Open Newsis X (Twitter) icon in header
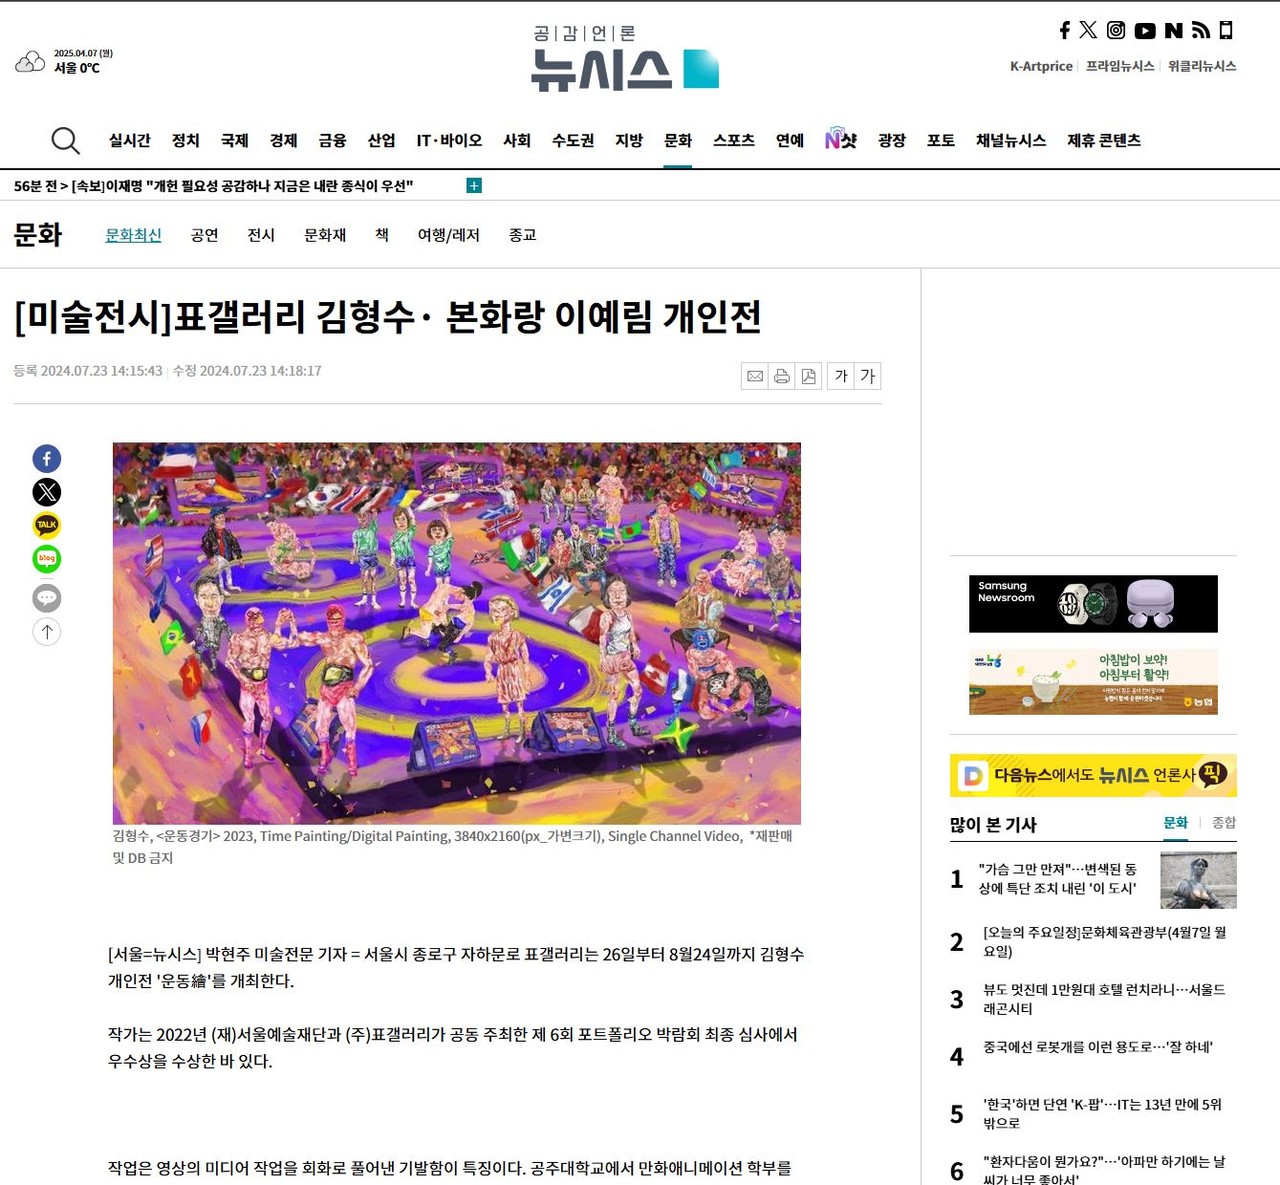This screenshot has width=1280, height=1185. tap(1088, 30)
